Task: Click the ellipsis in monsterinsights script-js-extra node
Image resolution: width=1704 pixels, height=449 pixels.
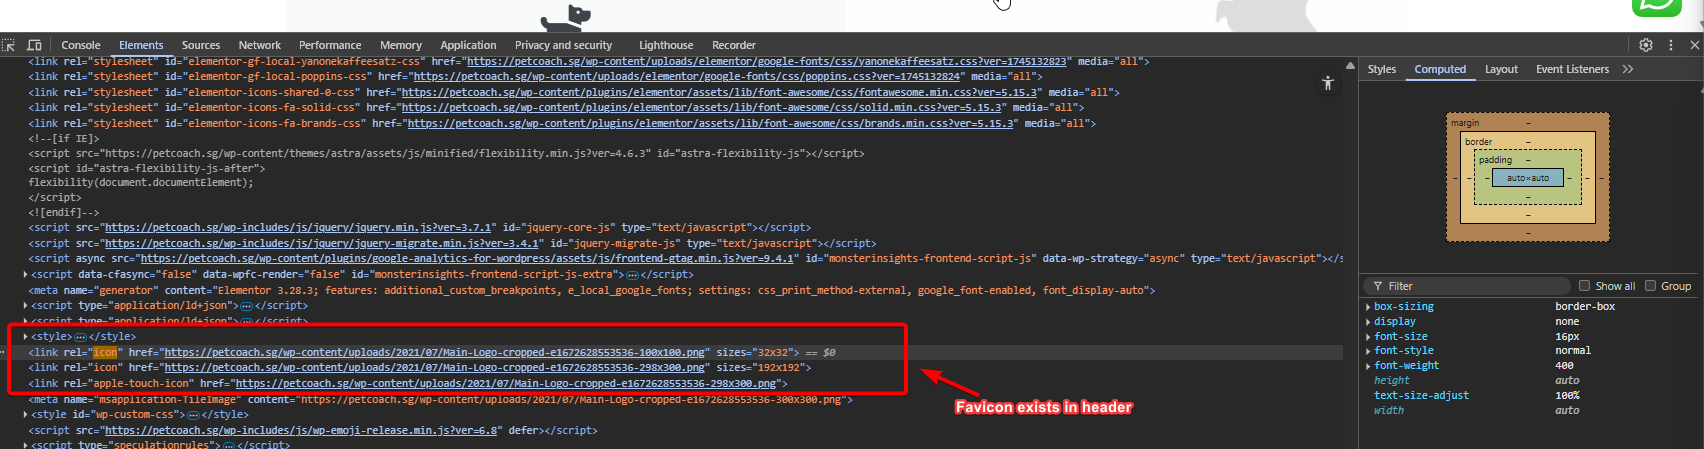Action: coord(631,275)
